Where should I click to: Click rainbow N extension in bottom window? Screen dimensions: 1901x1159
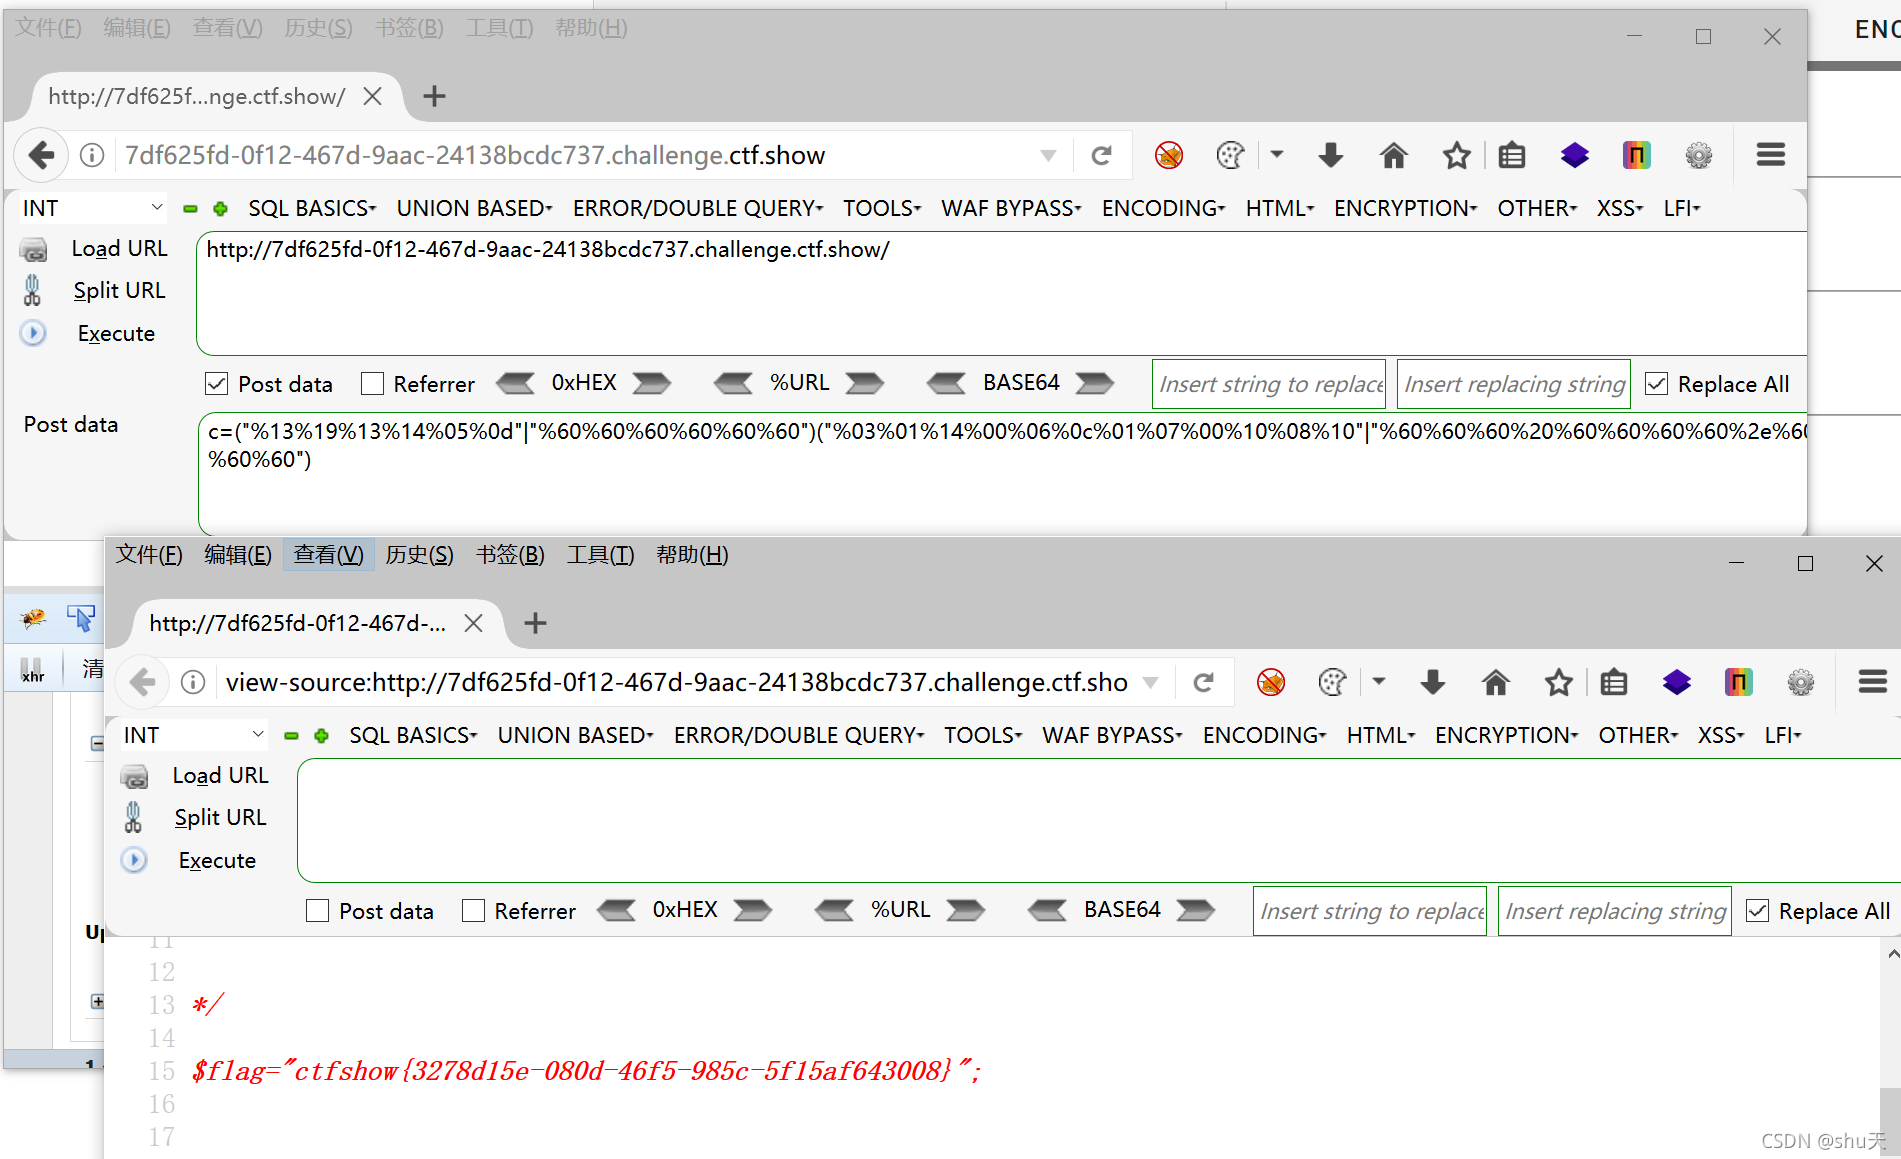[x=1738, y=682]
